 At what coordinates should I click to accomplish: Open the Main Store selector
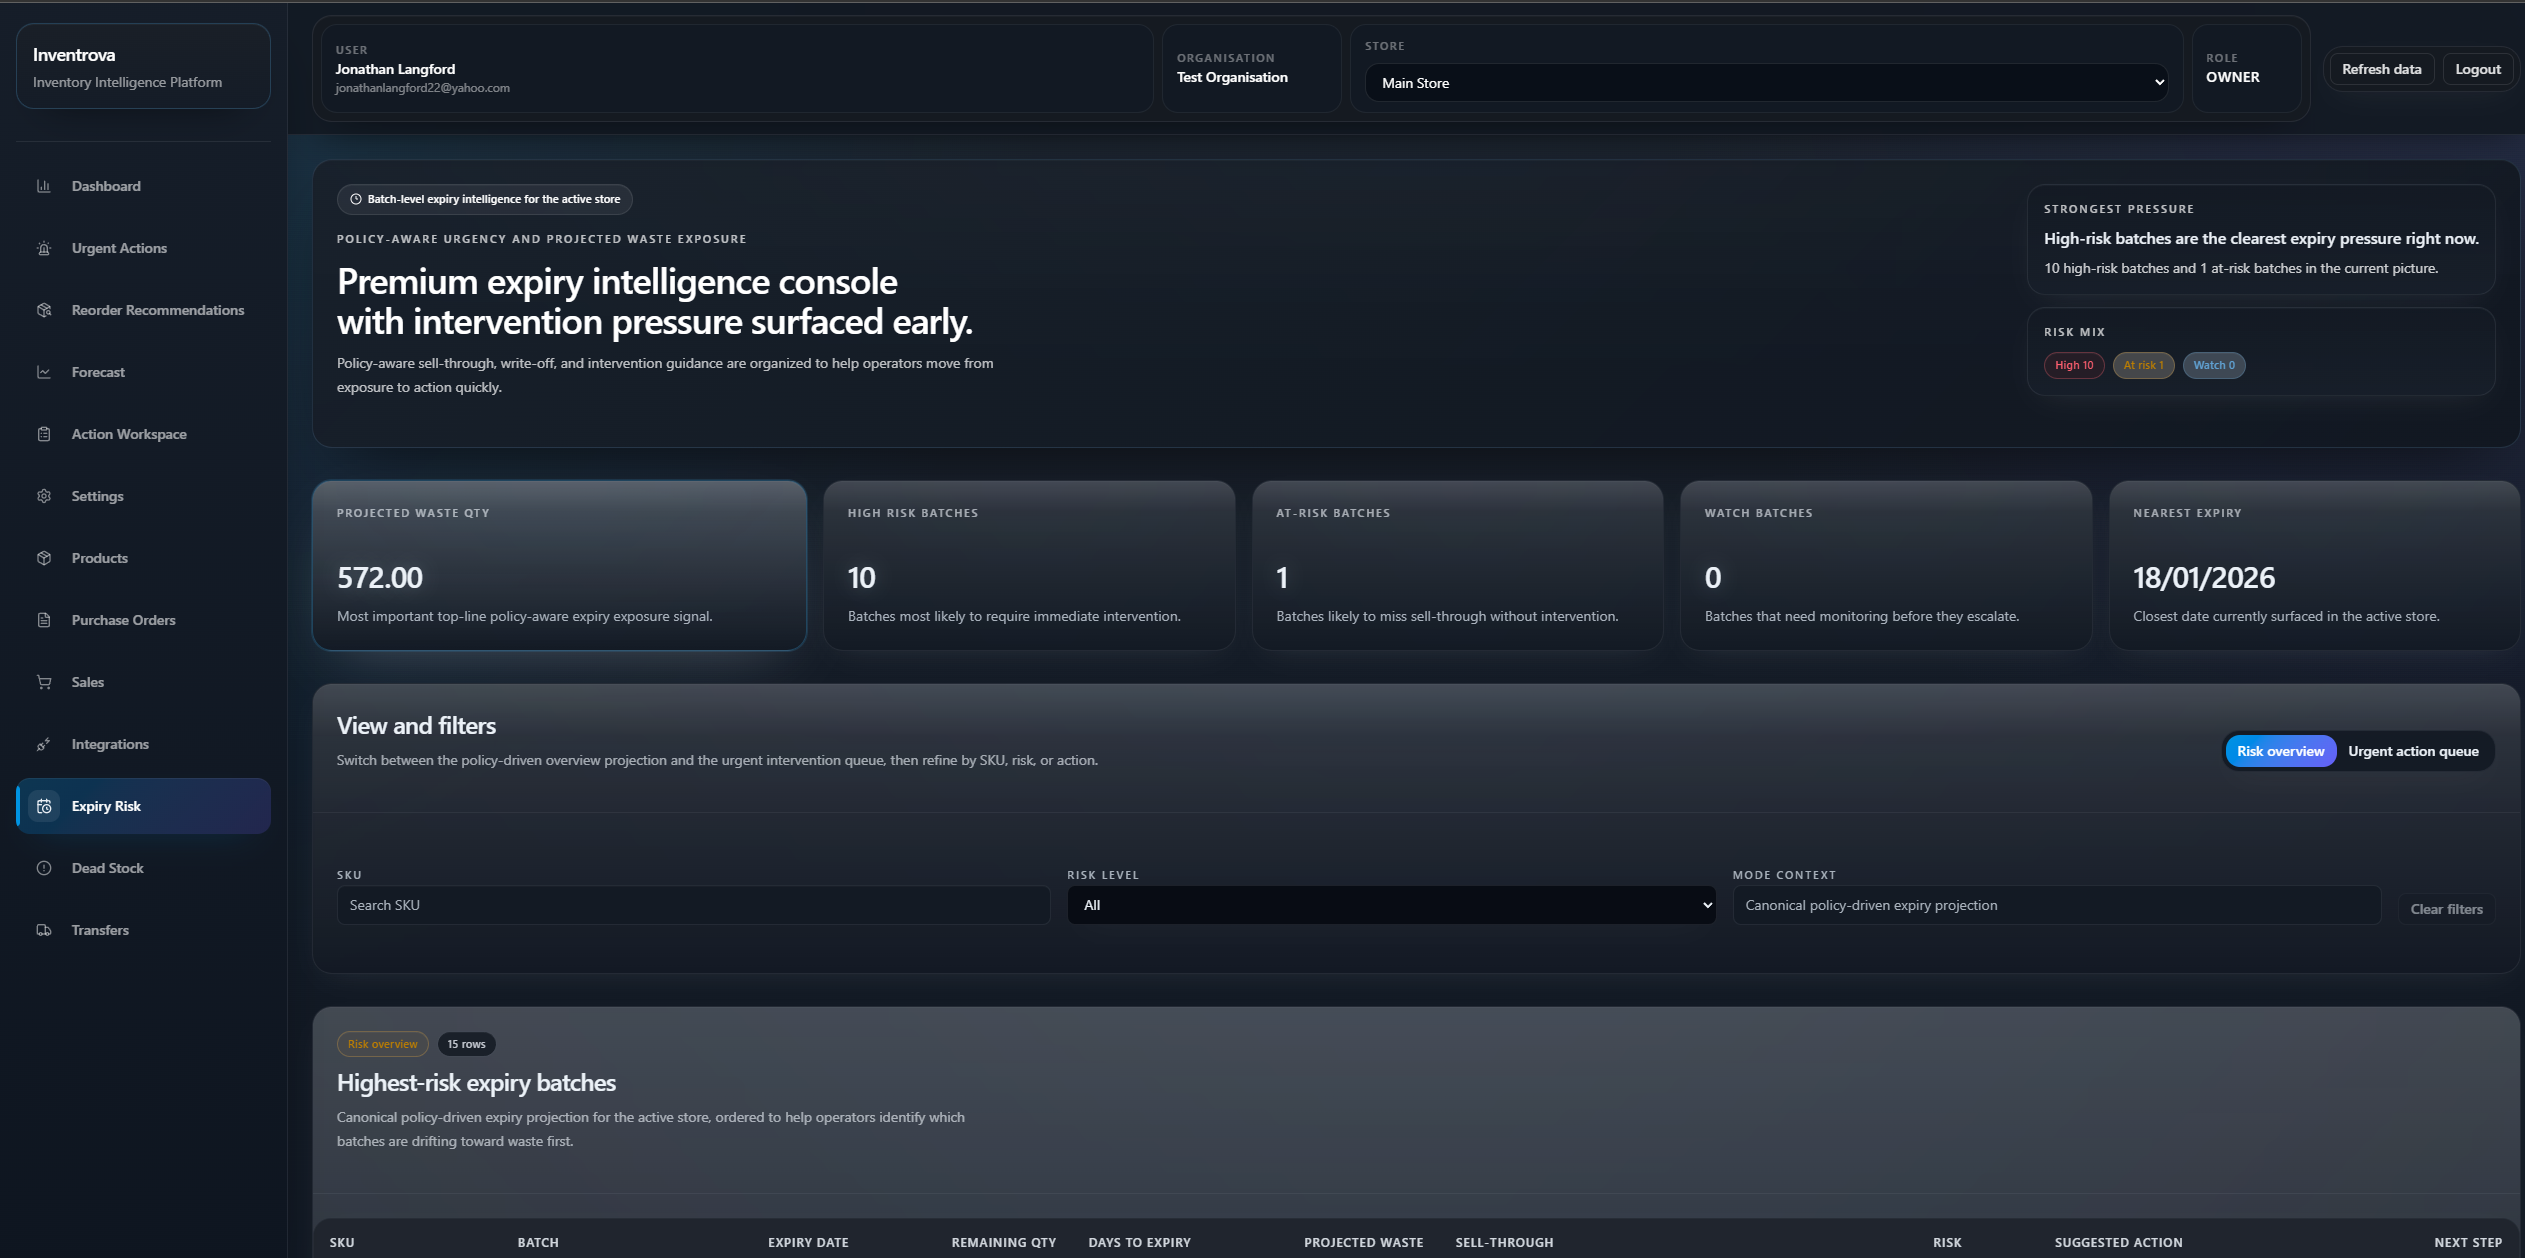point(1767,82)
